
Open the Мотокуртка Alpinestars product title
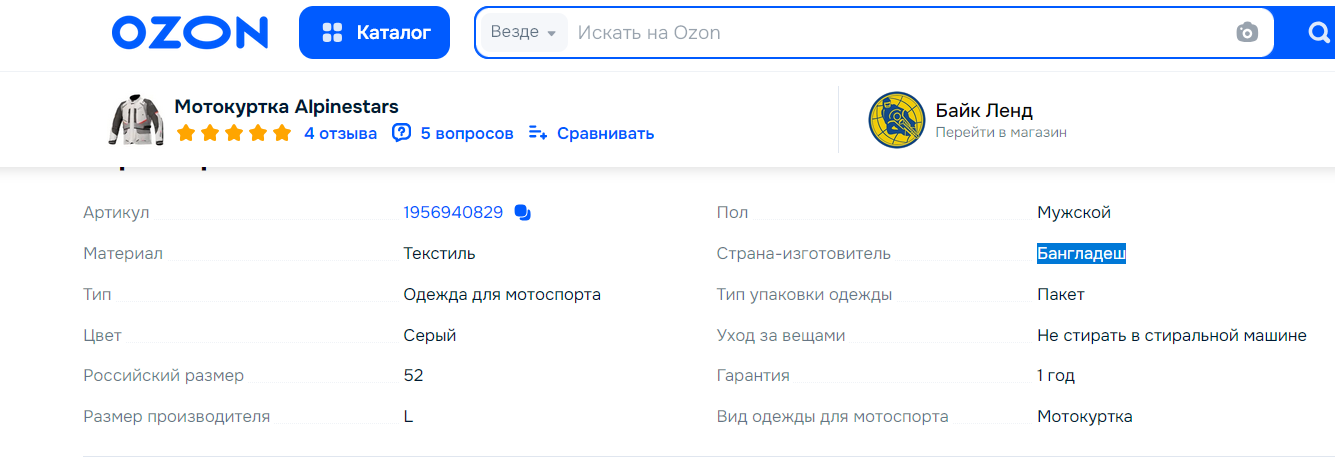[x=287, y=107]
